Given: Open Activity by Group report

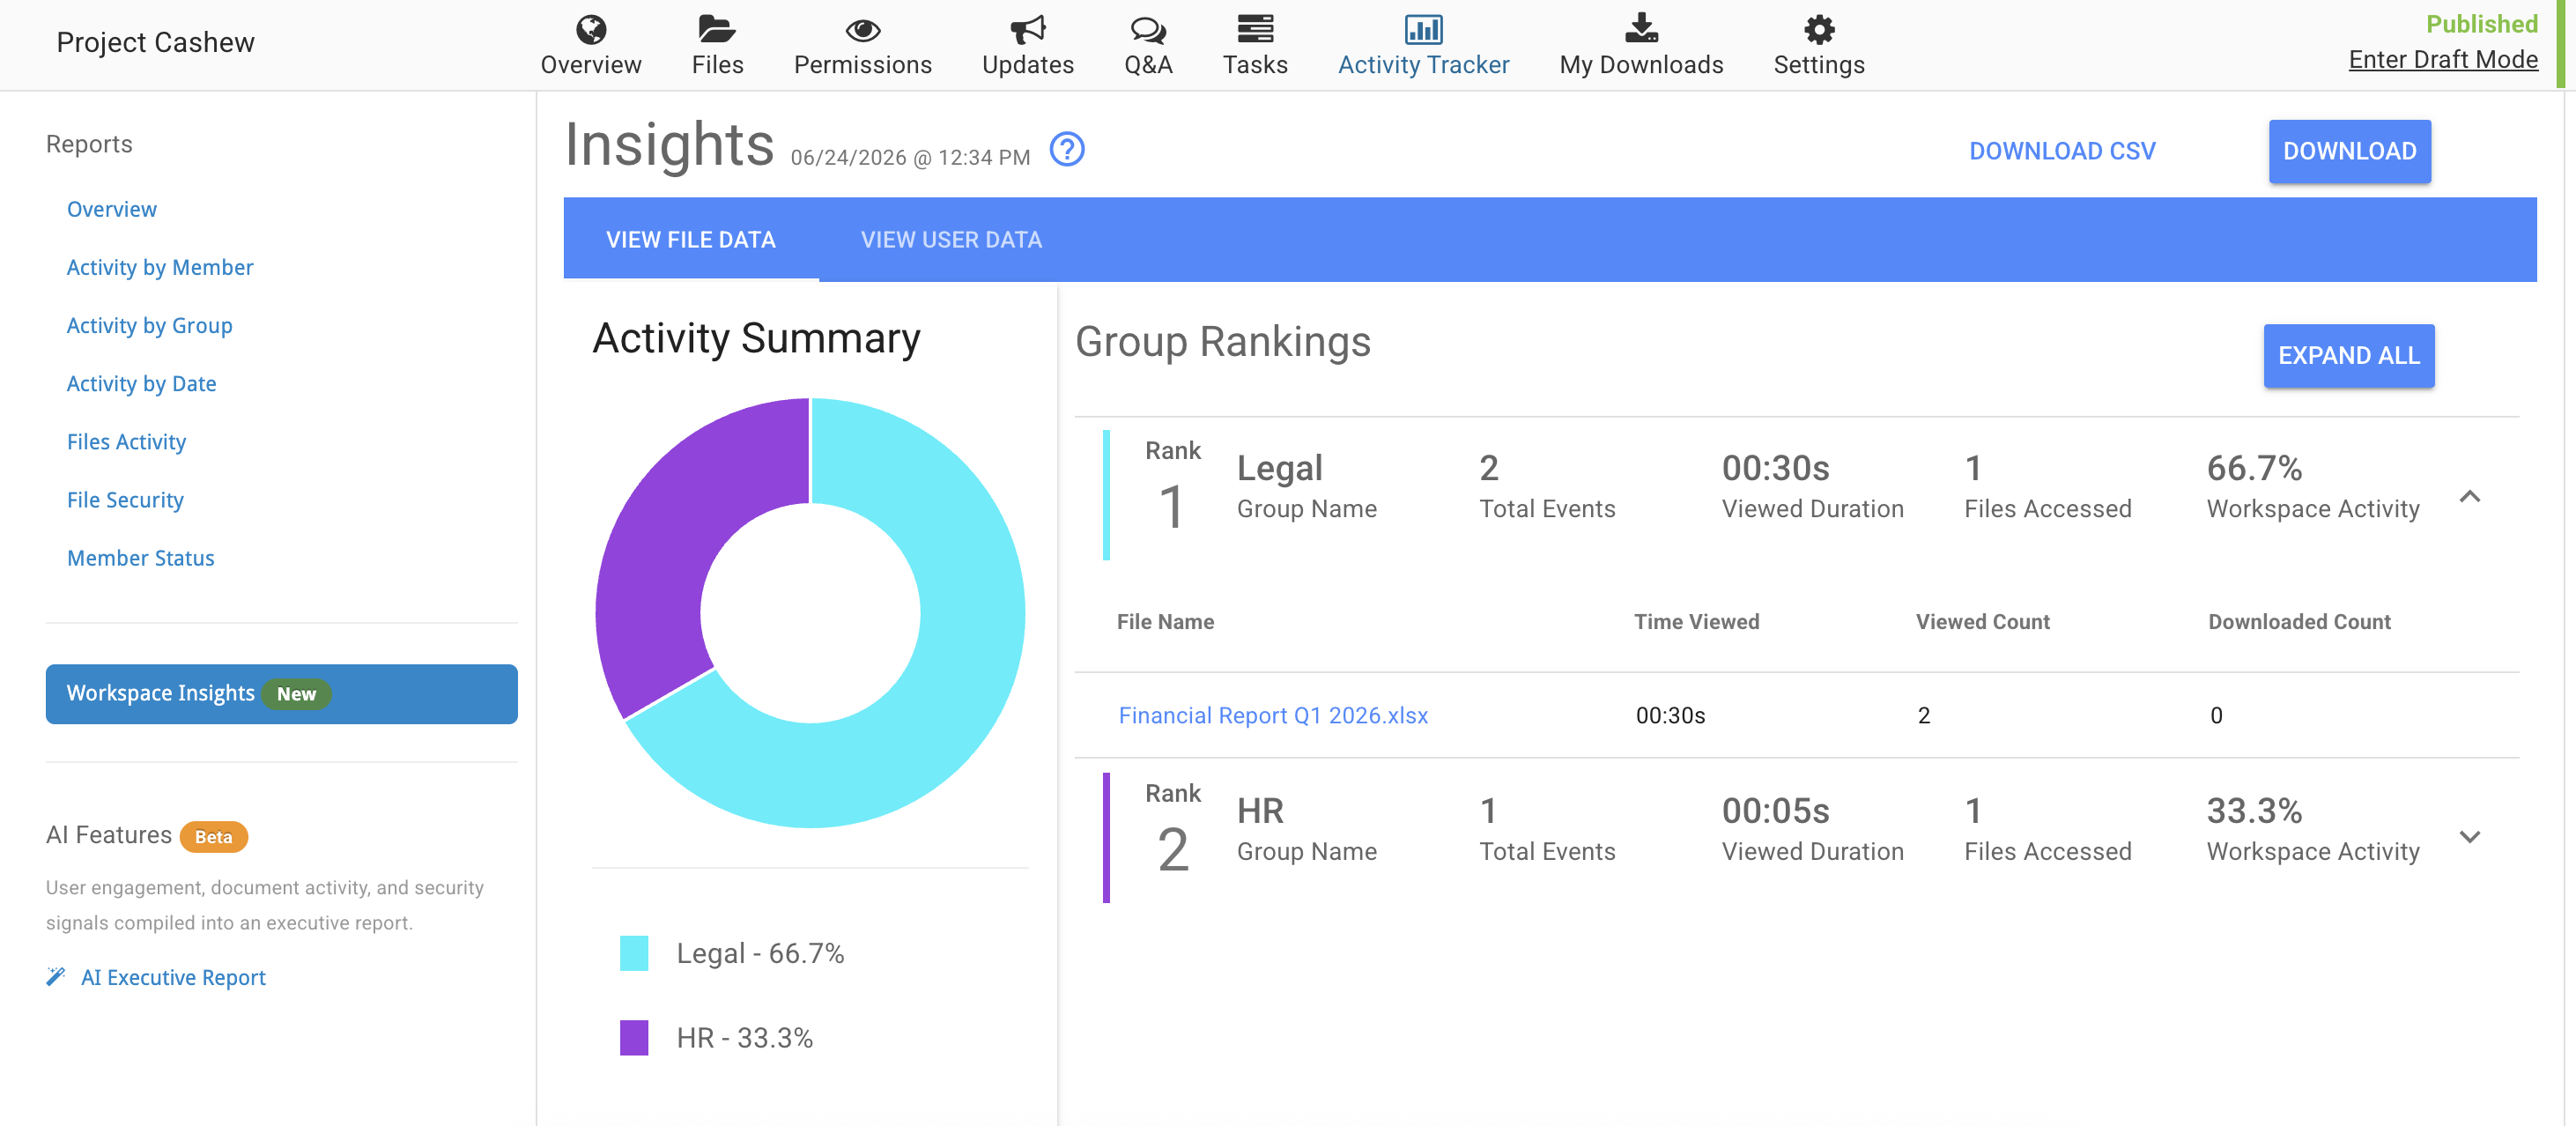Looking at the screenshot, I should pos(149,325).
